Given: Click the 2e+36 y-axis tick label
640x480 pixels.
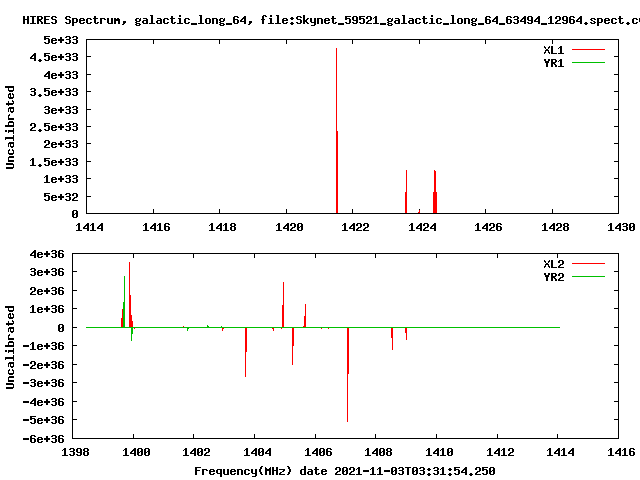Looking at the screenshot, I should pyautogui.click(x=47, y=291).
